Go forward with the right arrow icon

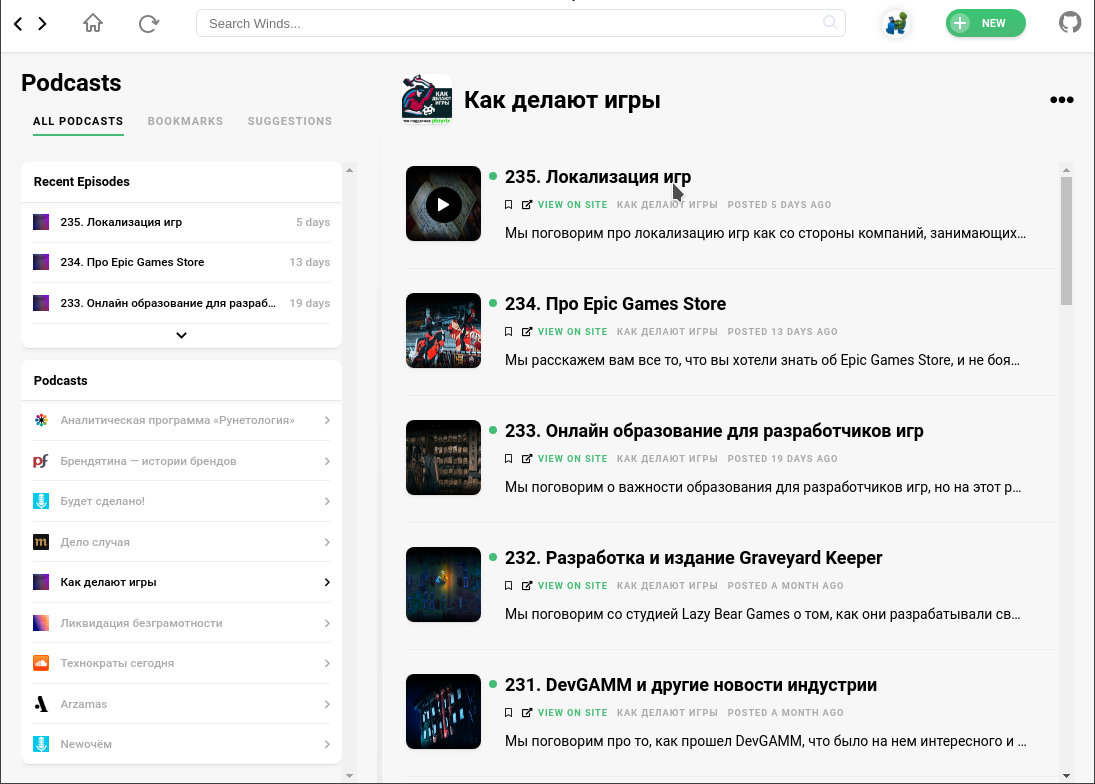pos(43,24)
